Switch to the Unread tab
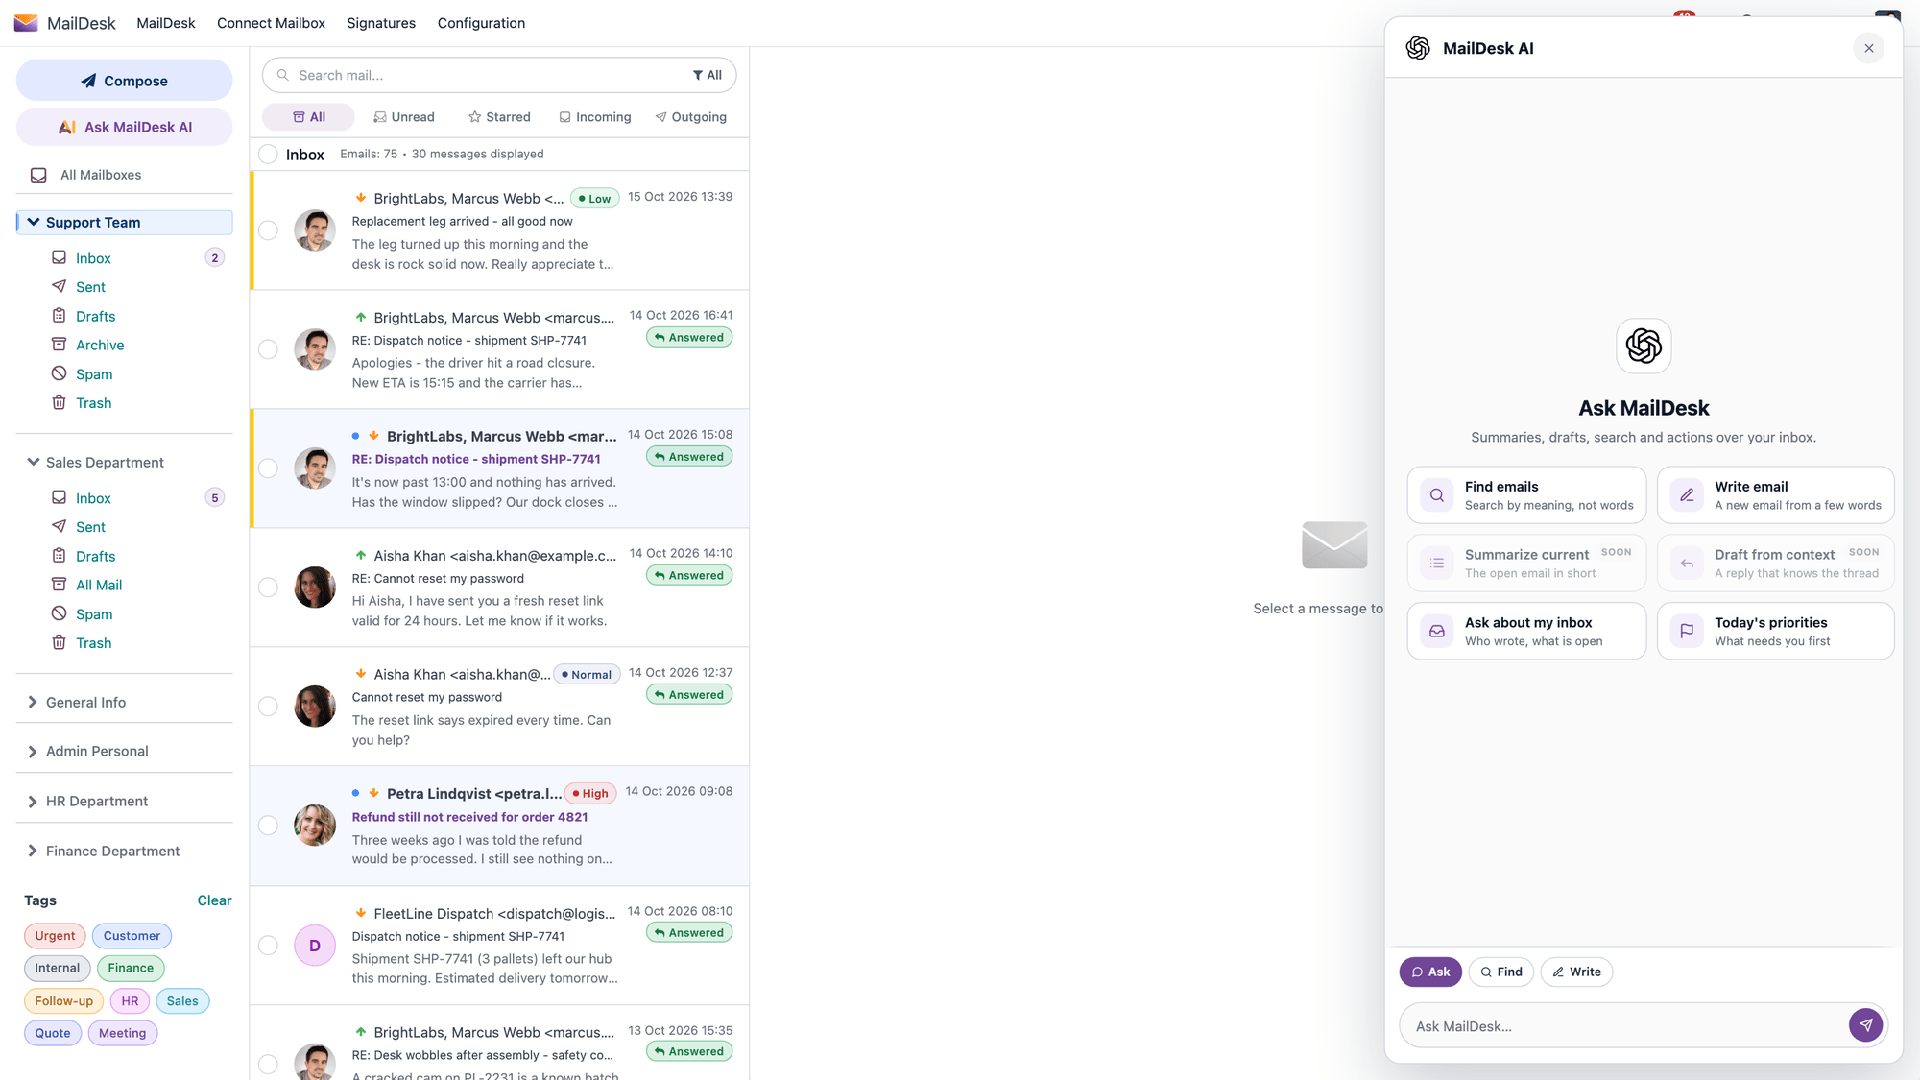The height and width of the screenshot is (1080, 1920). tap(404, 117)
